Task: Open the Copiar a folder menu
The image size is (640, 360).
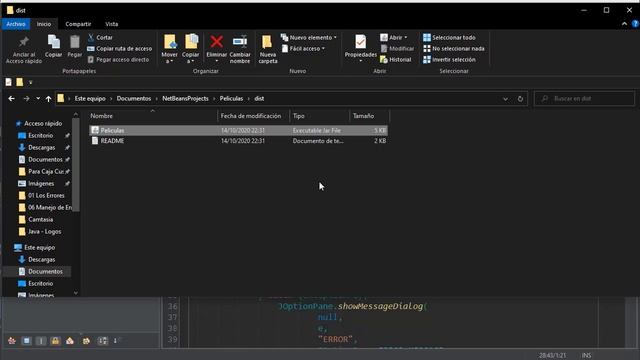Action: click(191, 49)
